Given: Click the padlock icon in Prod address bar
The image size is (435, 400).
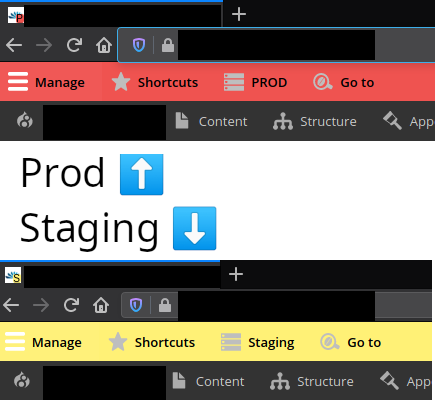Looking at the screenshot, I should [x=168, y=45].
